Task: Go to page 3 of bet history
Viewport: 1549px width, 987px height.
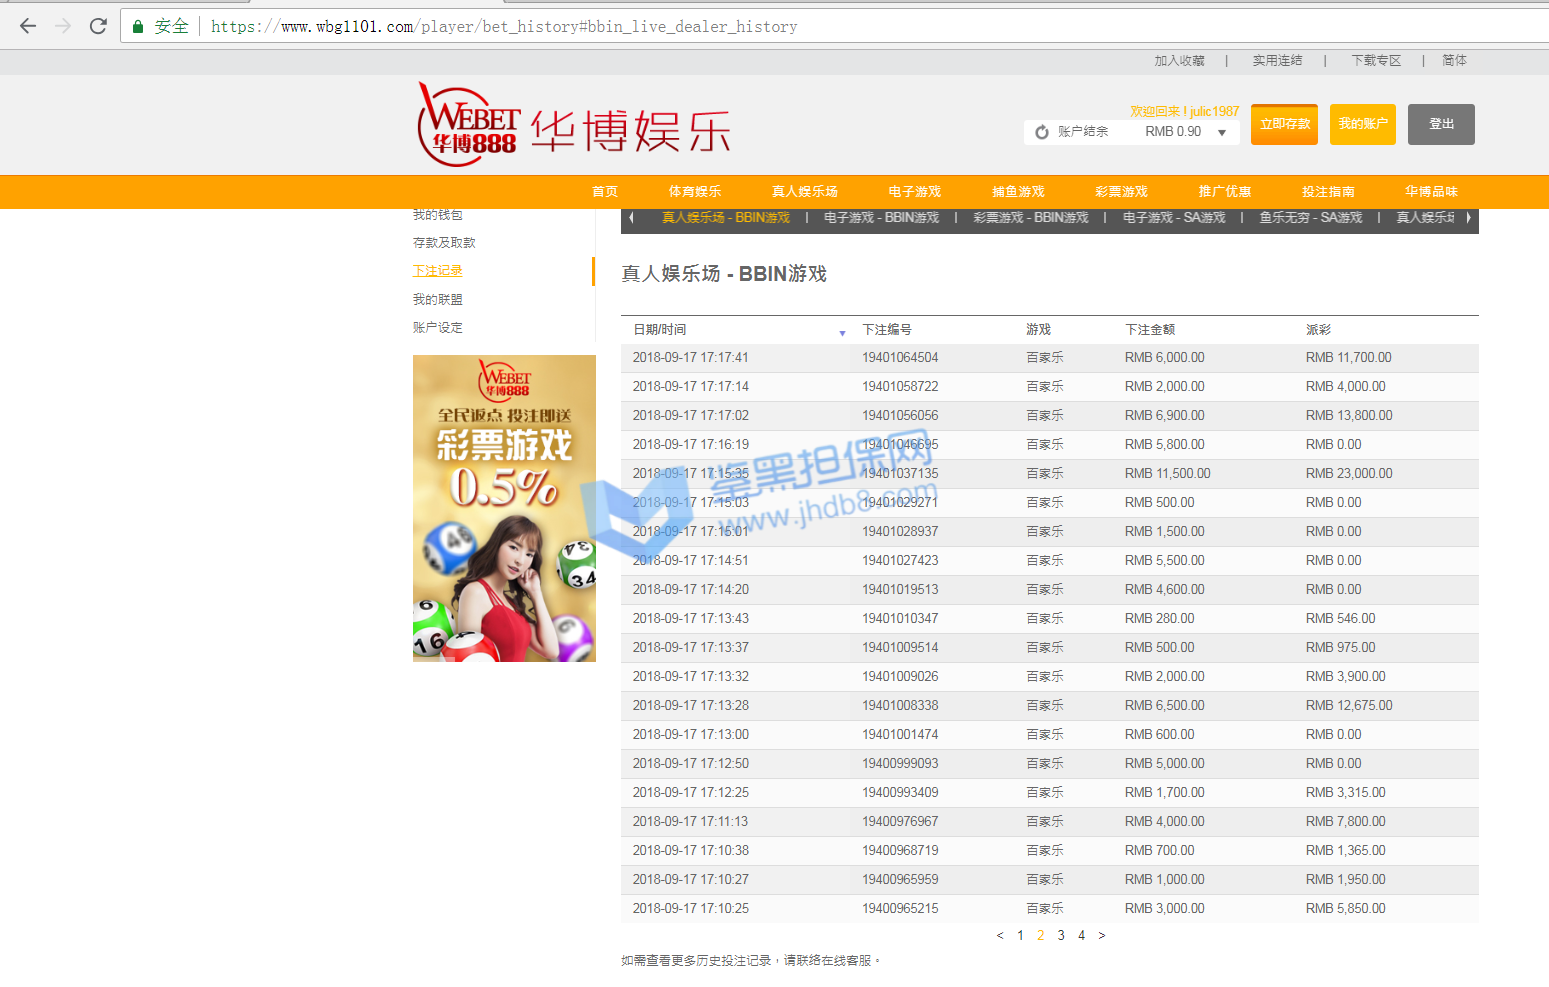Action: [x=1061, y=936]
